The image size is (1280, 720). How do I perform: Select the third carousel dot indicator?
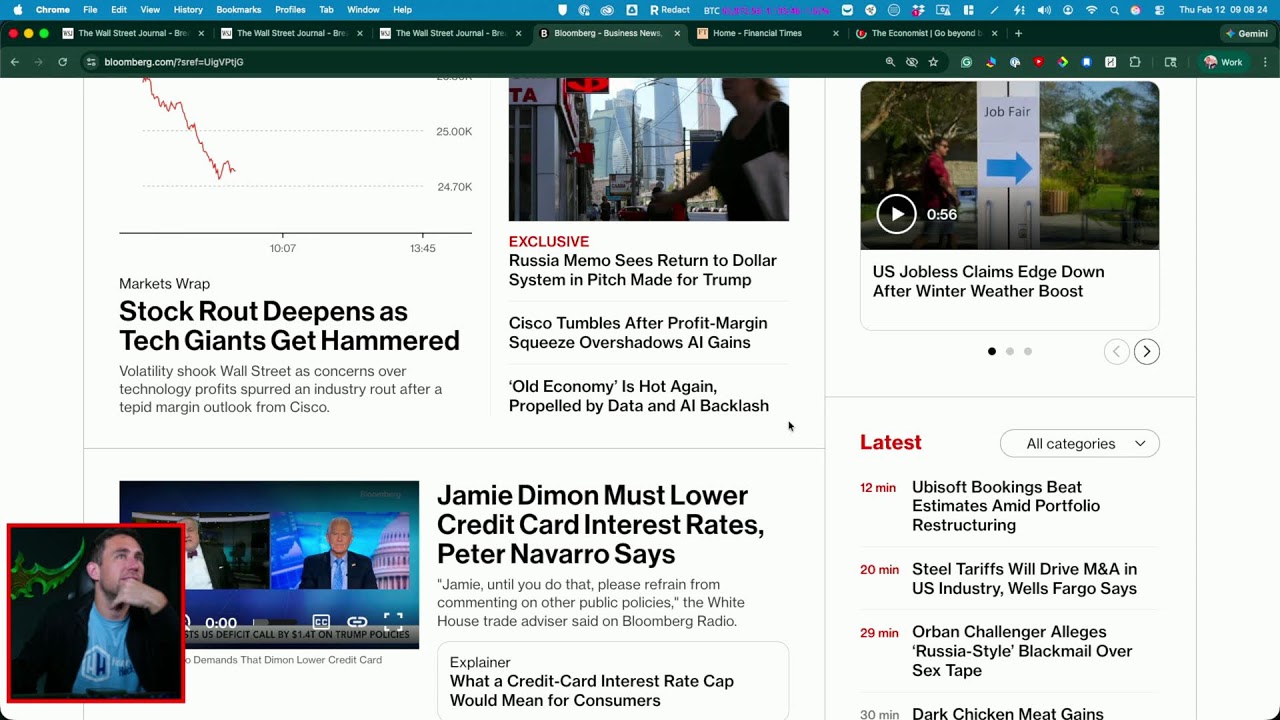pyautogui.click(x=1028, y=351)
